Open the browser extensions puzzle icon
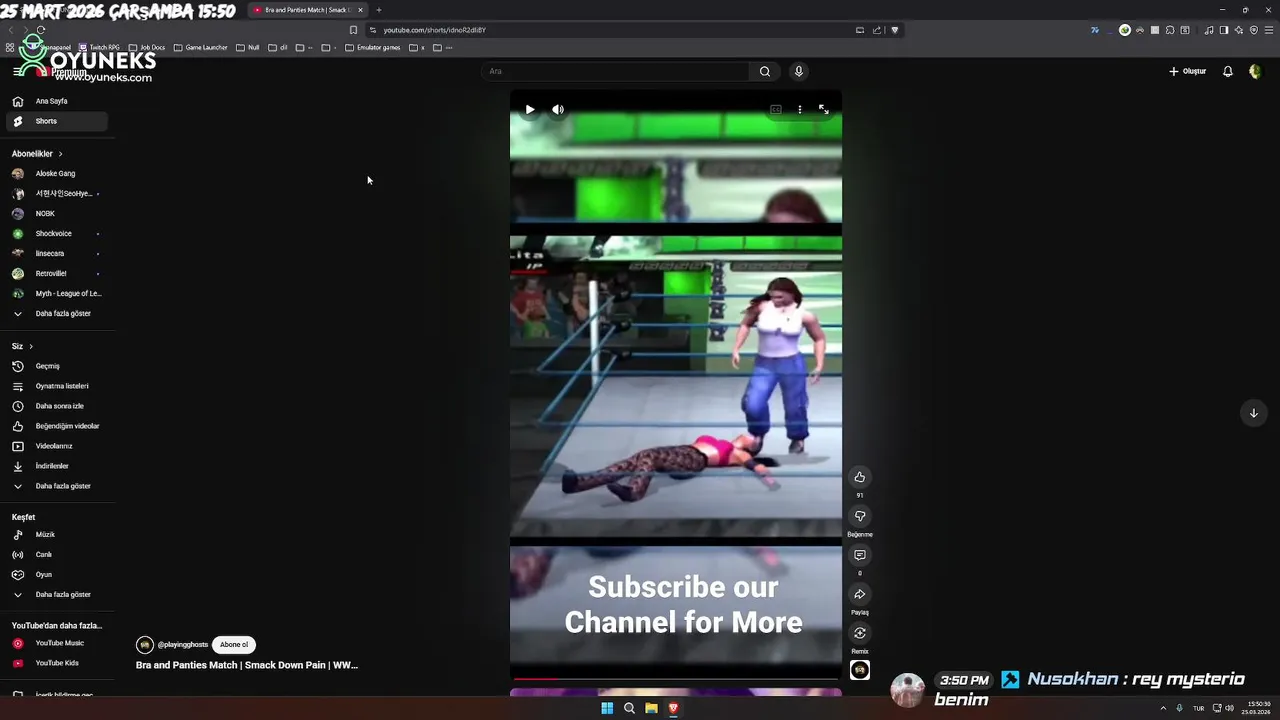 point(1170,30)
